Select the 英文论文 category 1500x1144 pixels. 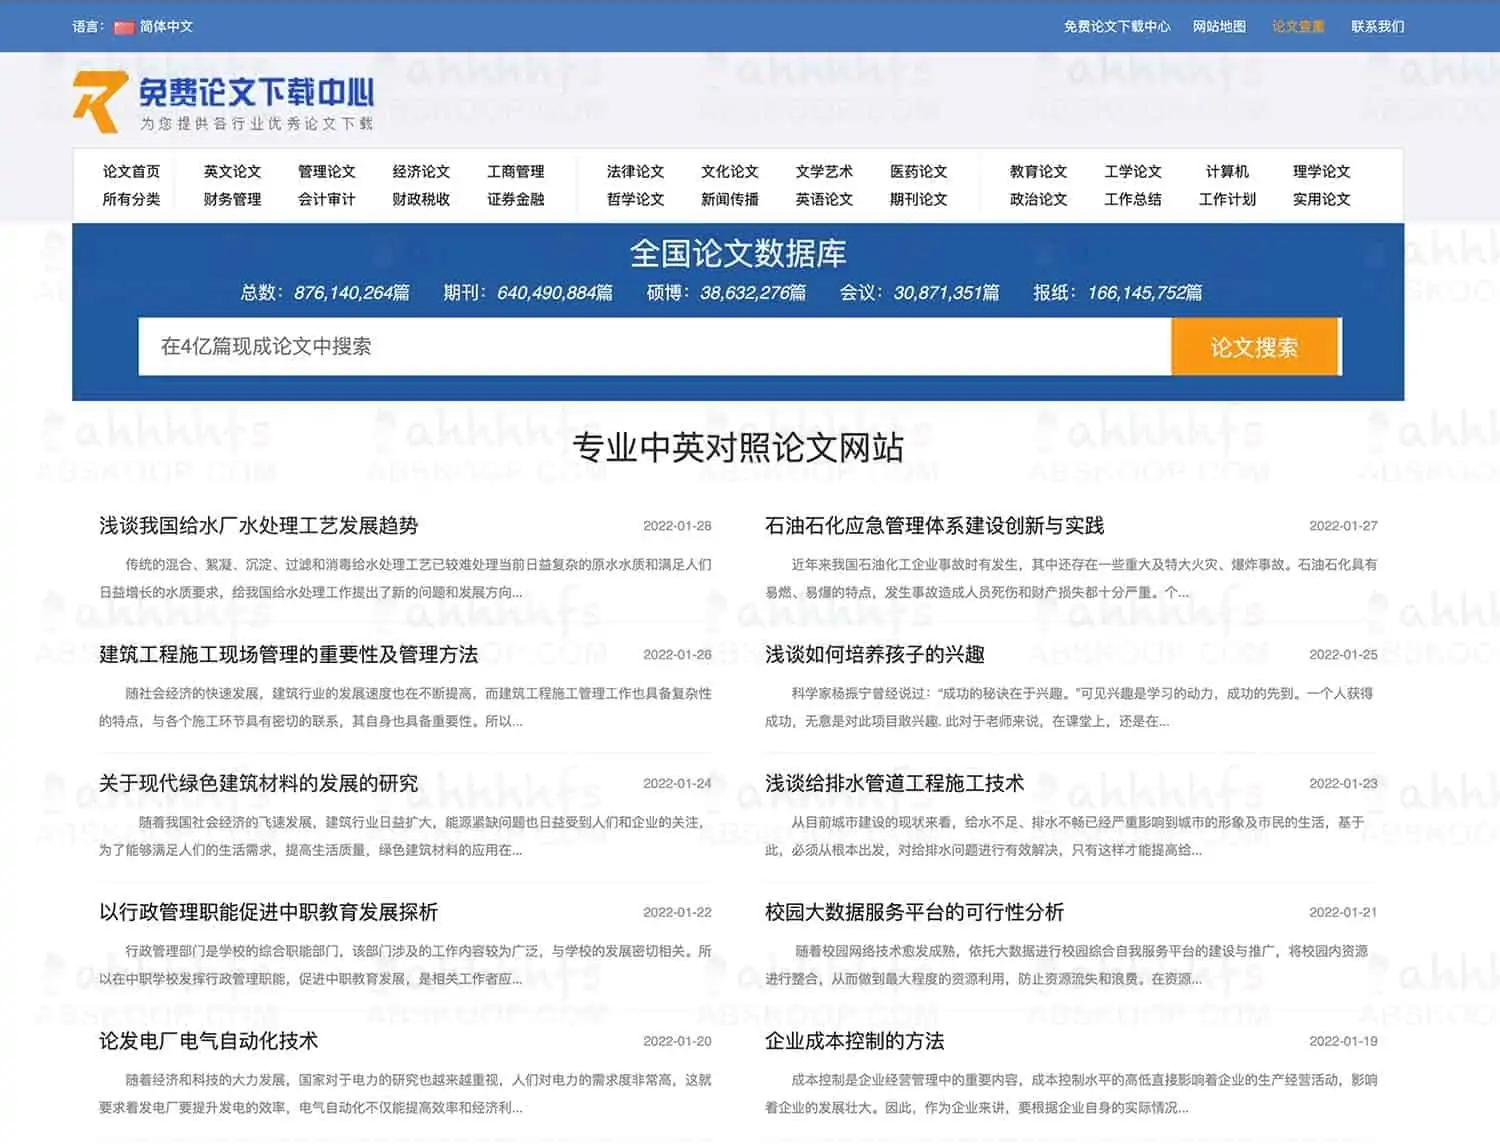point(233,170)
